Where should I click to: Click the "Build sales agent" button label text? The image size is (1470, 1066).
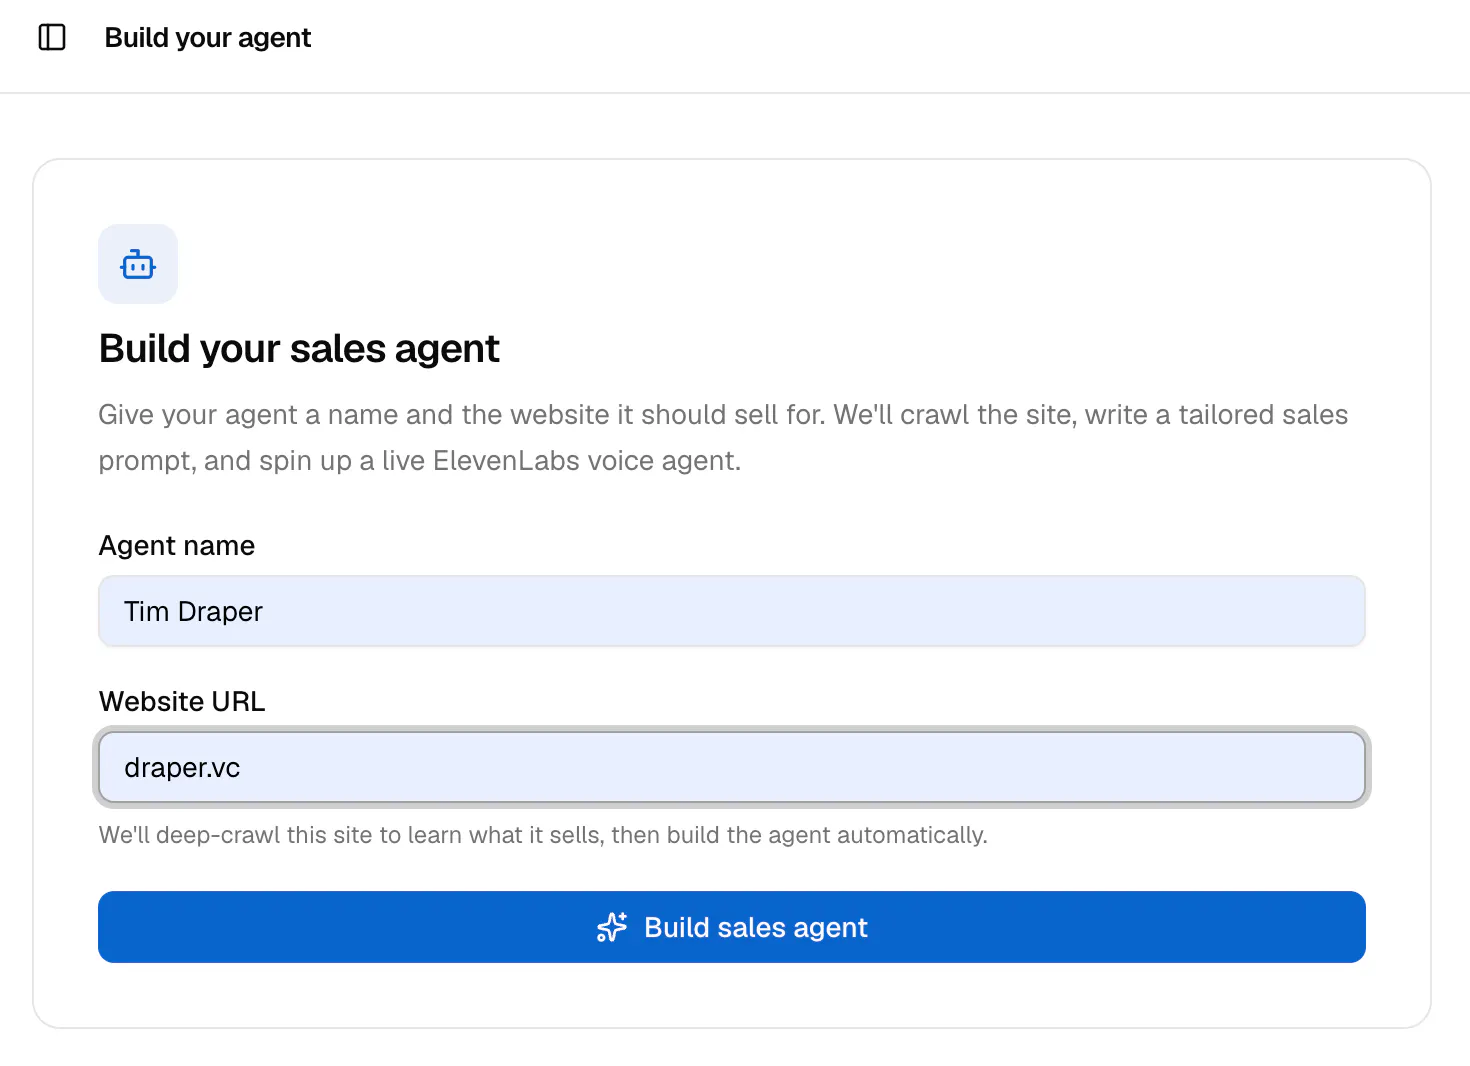756,928
